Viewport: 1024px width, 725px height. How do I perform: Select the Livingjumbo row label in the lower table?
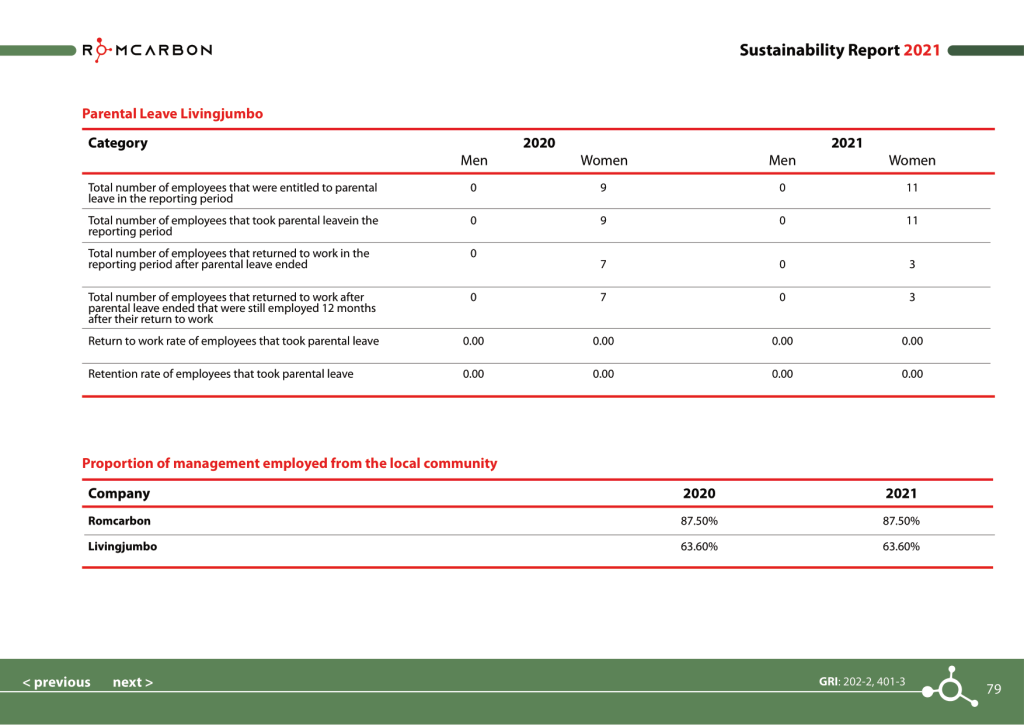(x=122, y=547)
